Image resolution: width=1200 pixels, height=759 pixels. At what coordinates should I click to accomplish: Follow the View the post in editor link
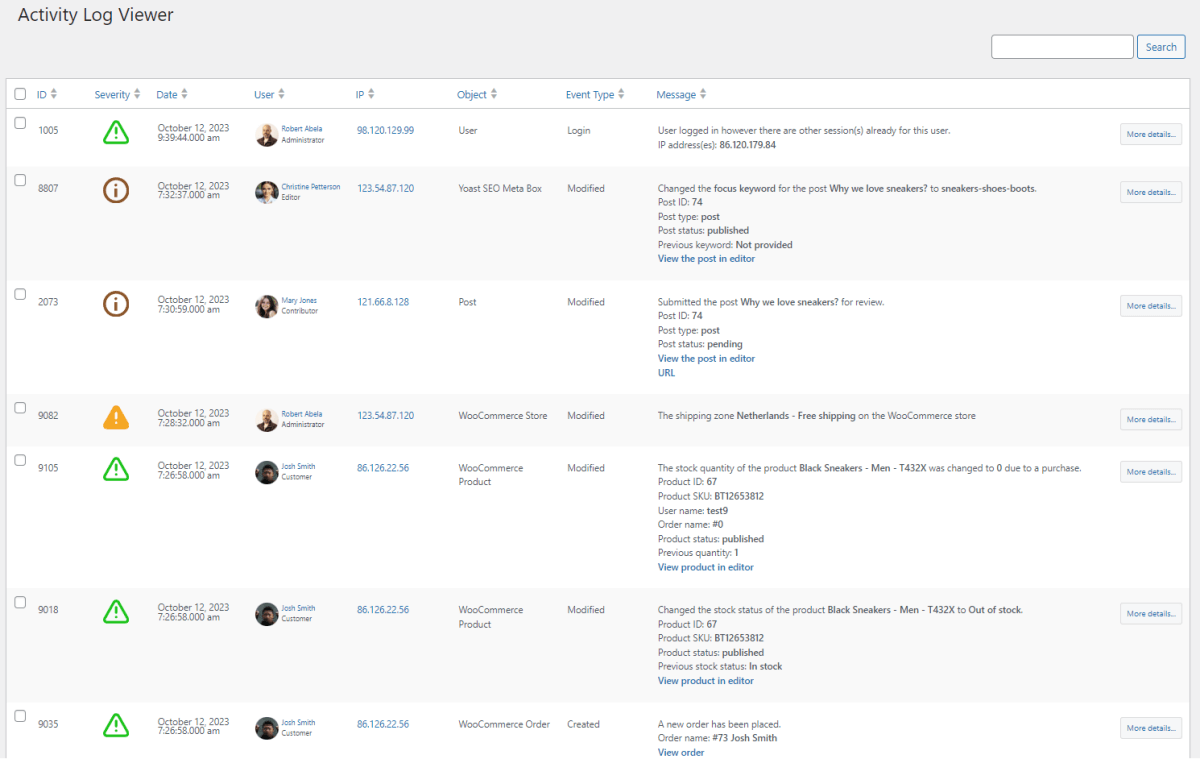[x=706, y=258]
